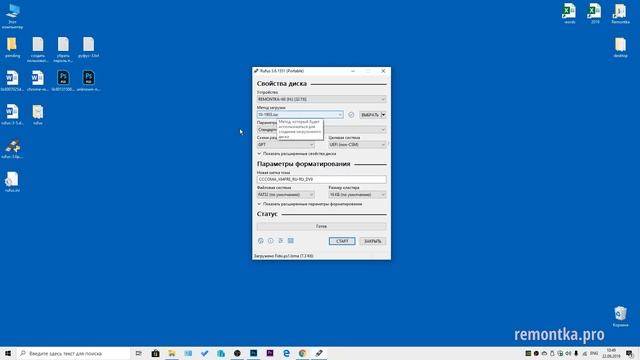This screenshot has height=360, width=640.
Task: Click the Готов status progress bar
Action: [322, 226]
